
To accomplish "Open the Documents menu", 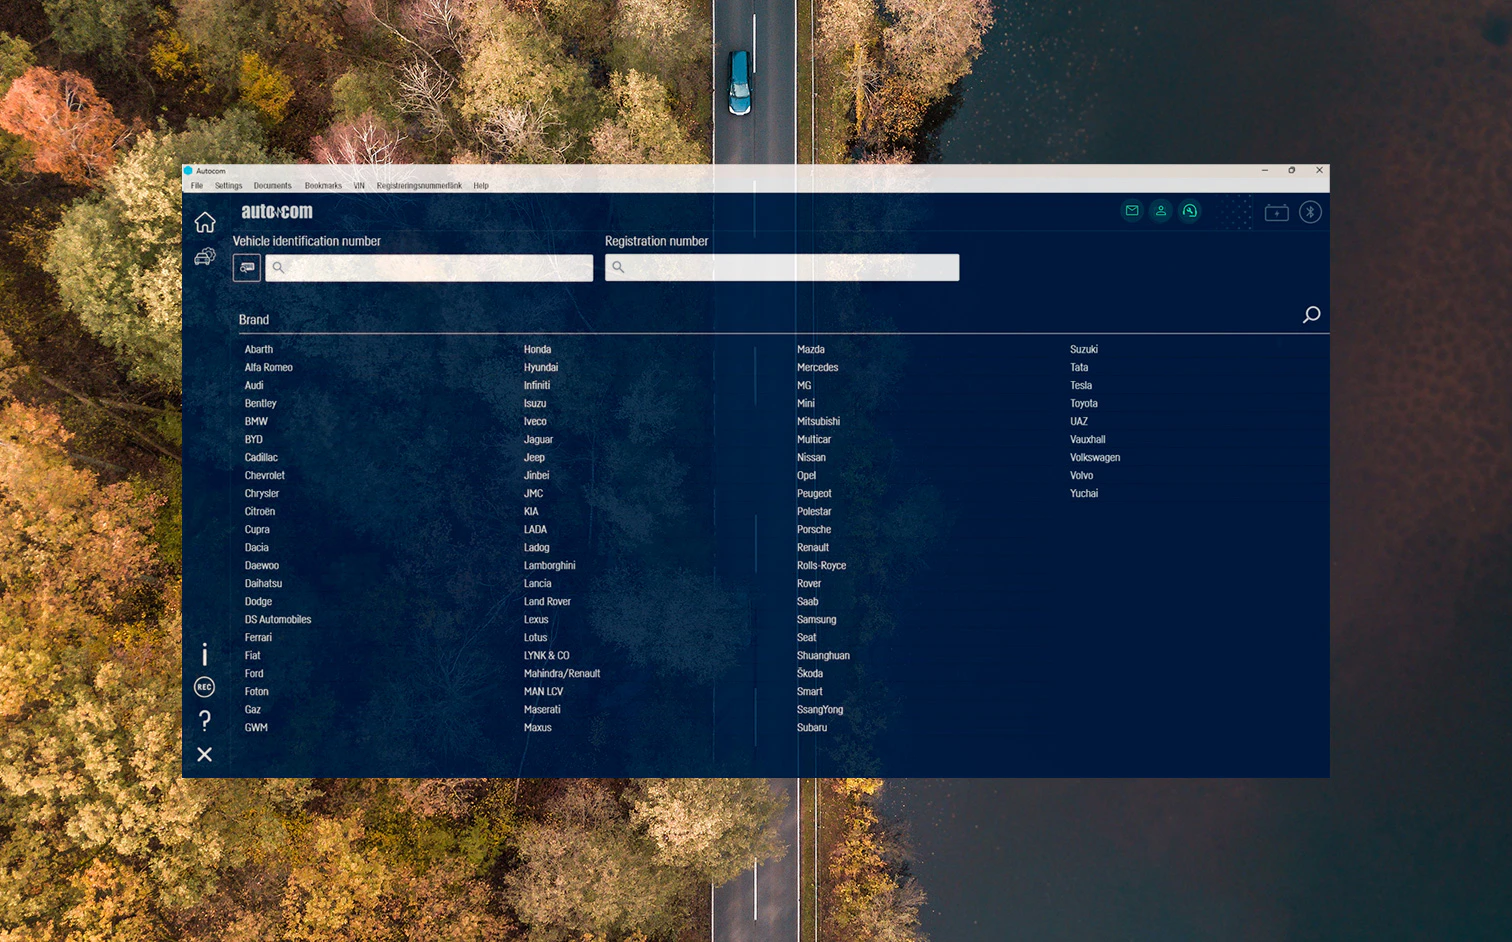I will (273, 186).
